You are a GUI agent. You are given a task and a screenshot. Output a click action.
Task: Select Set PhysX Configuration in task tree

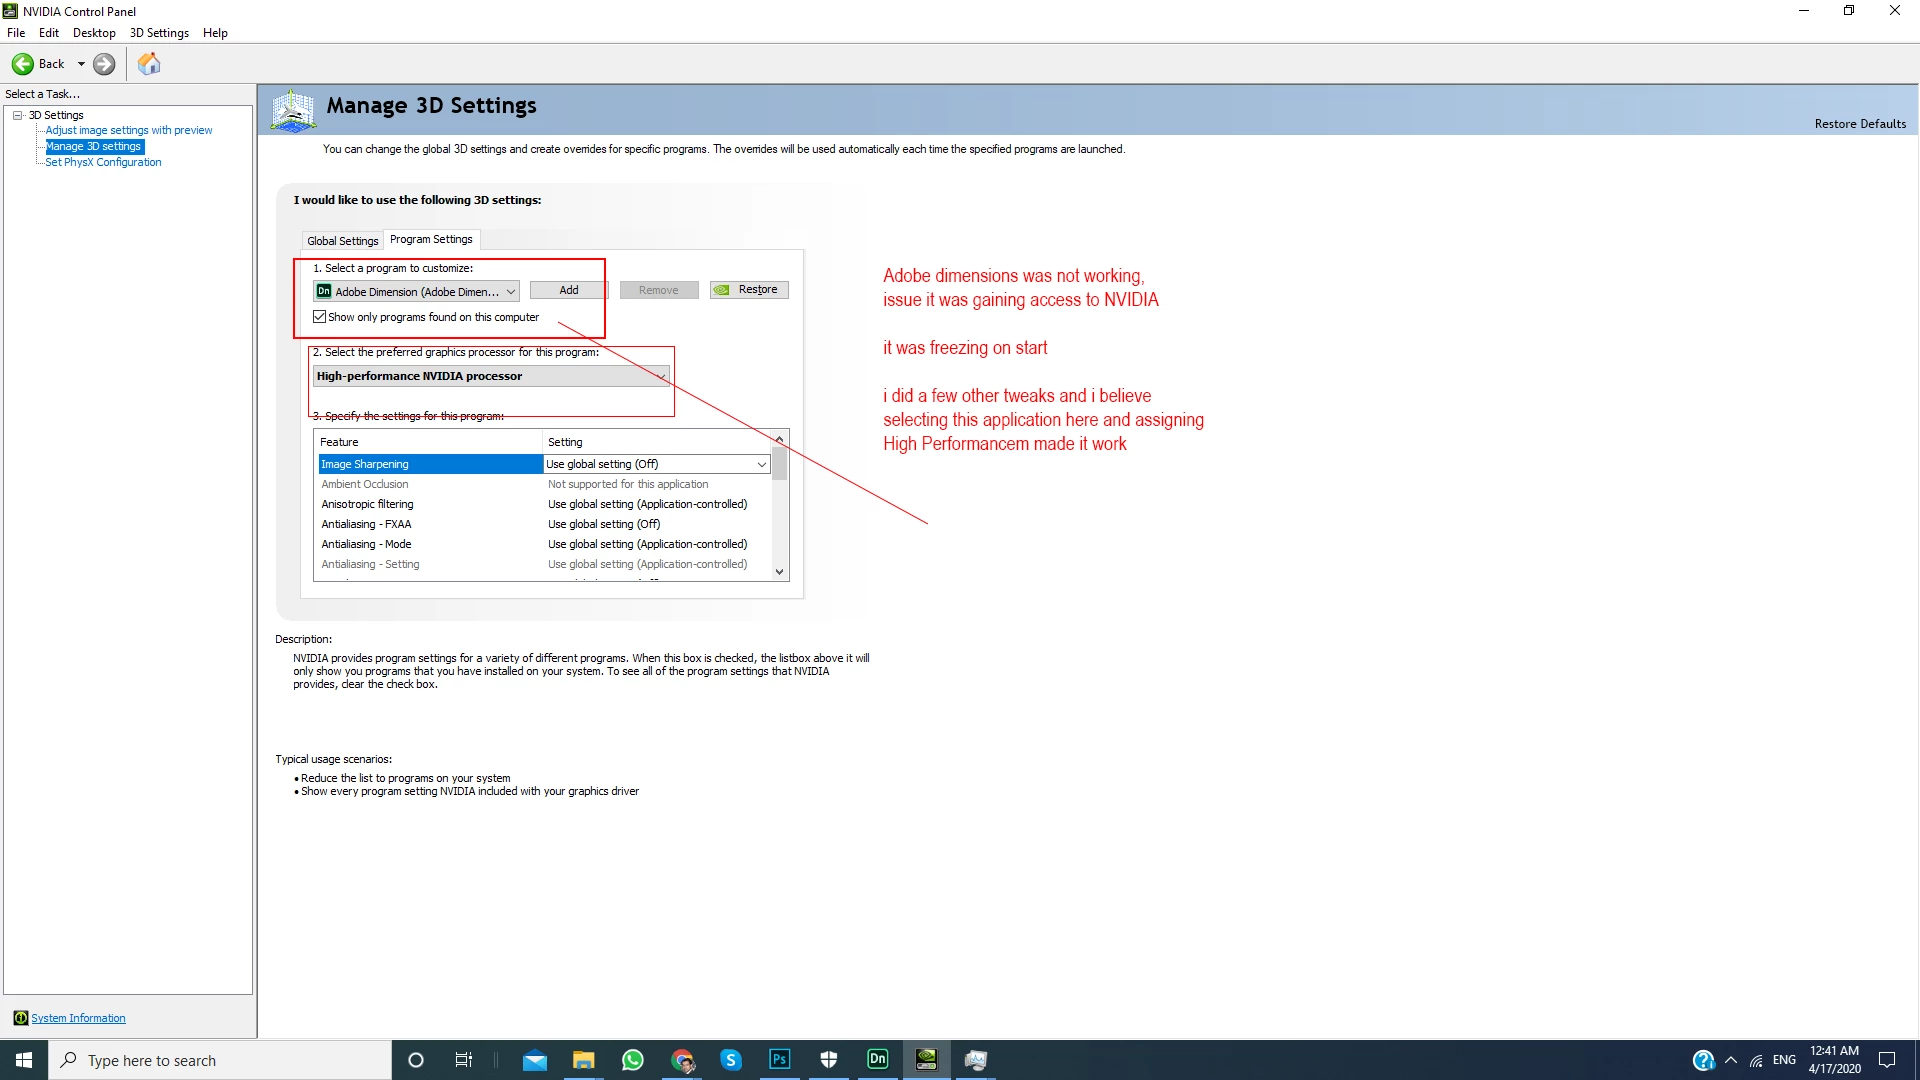[x=103, y=162]
